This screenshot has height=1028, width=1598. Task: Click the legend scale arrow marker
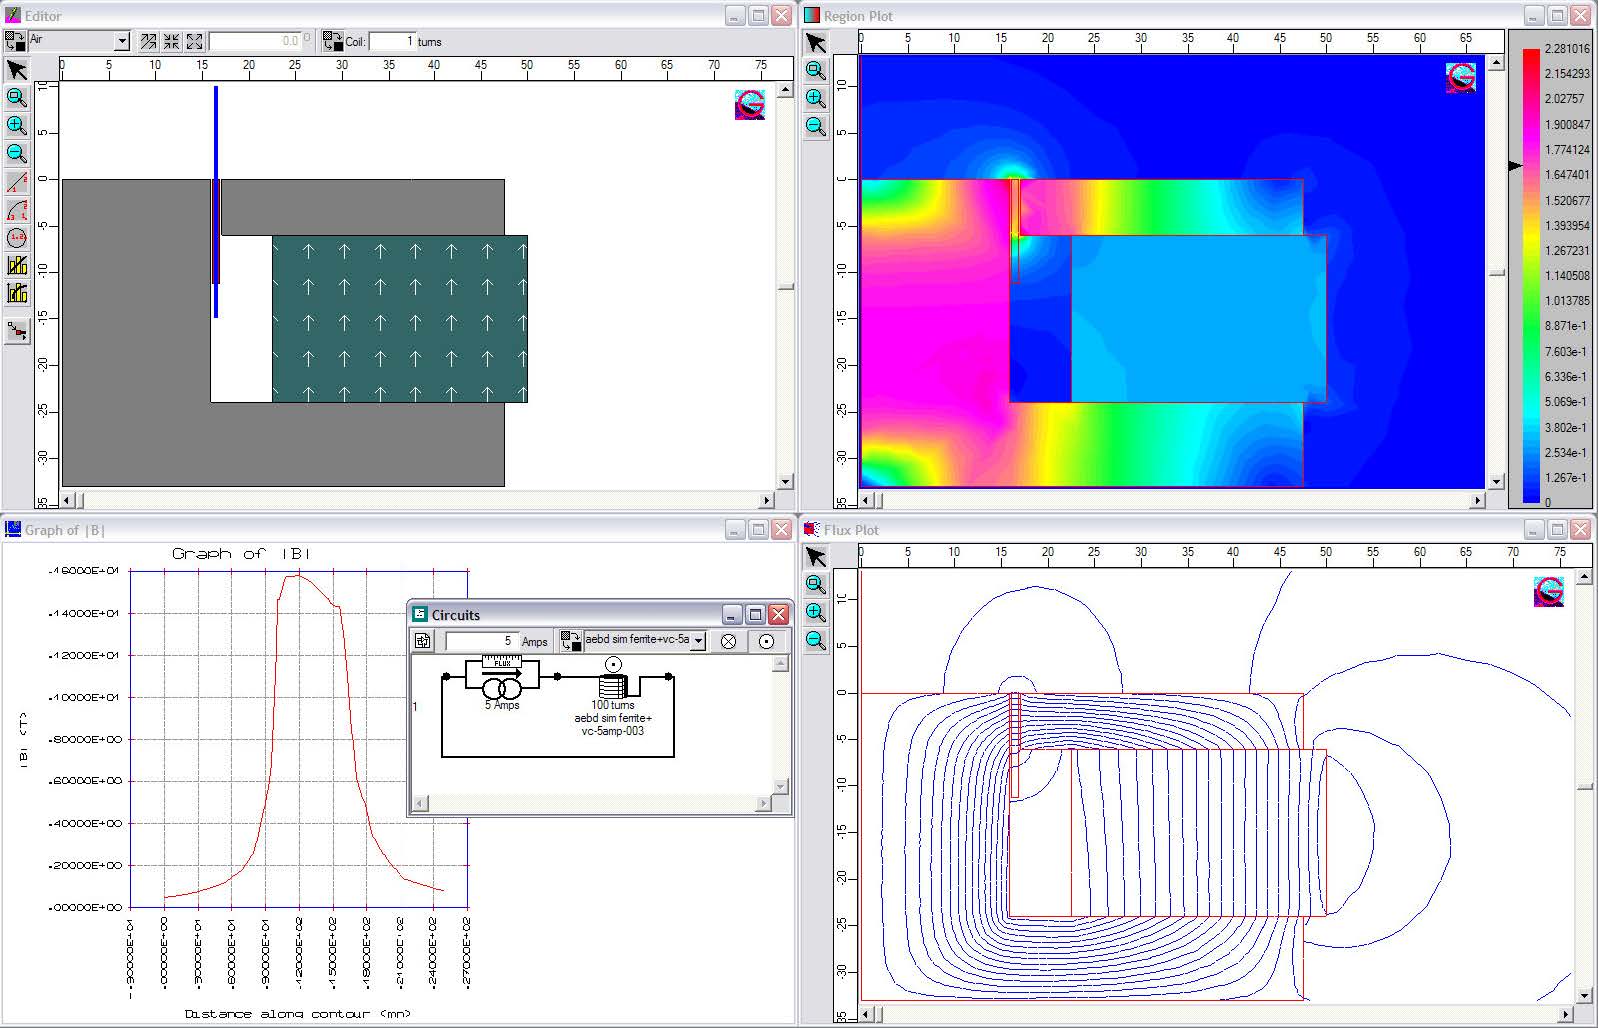coord(1515,166)
